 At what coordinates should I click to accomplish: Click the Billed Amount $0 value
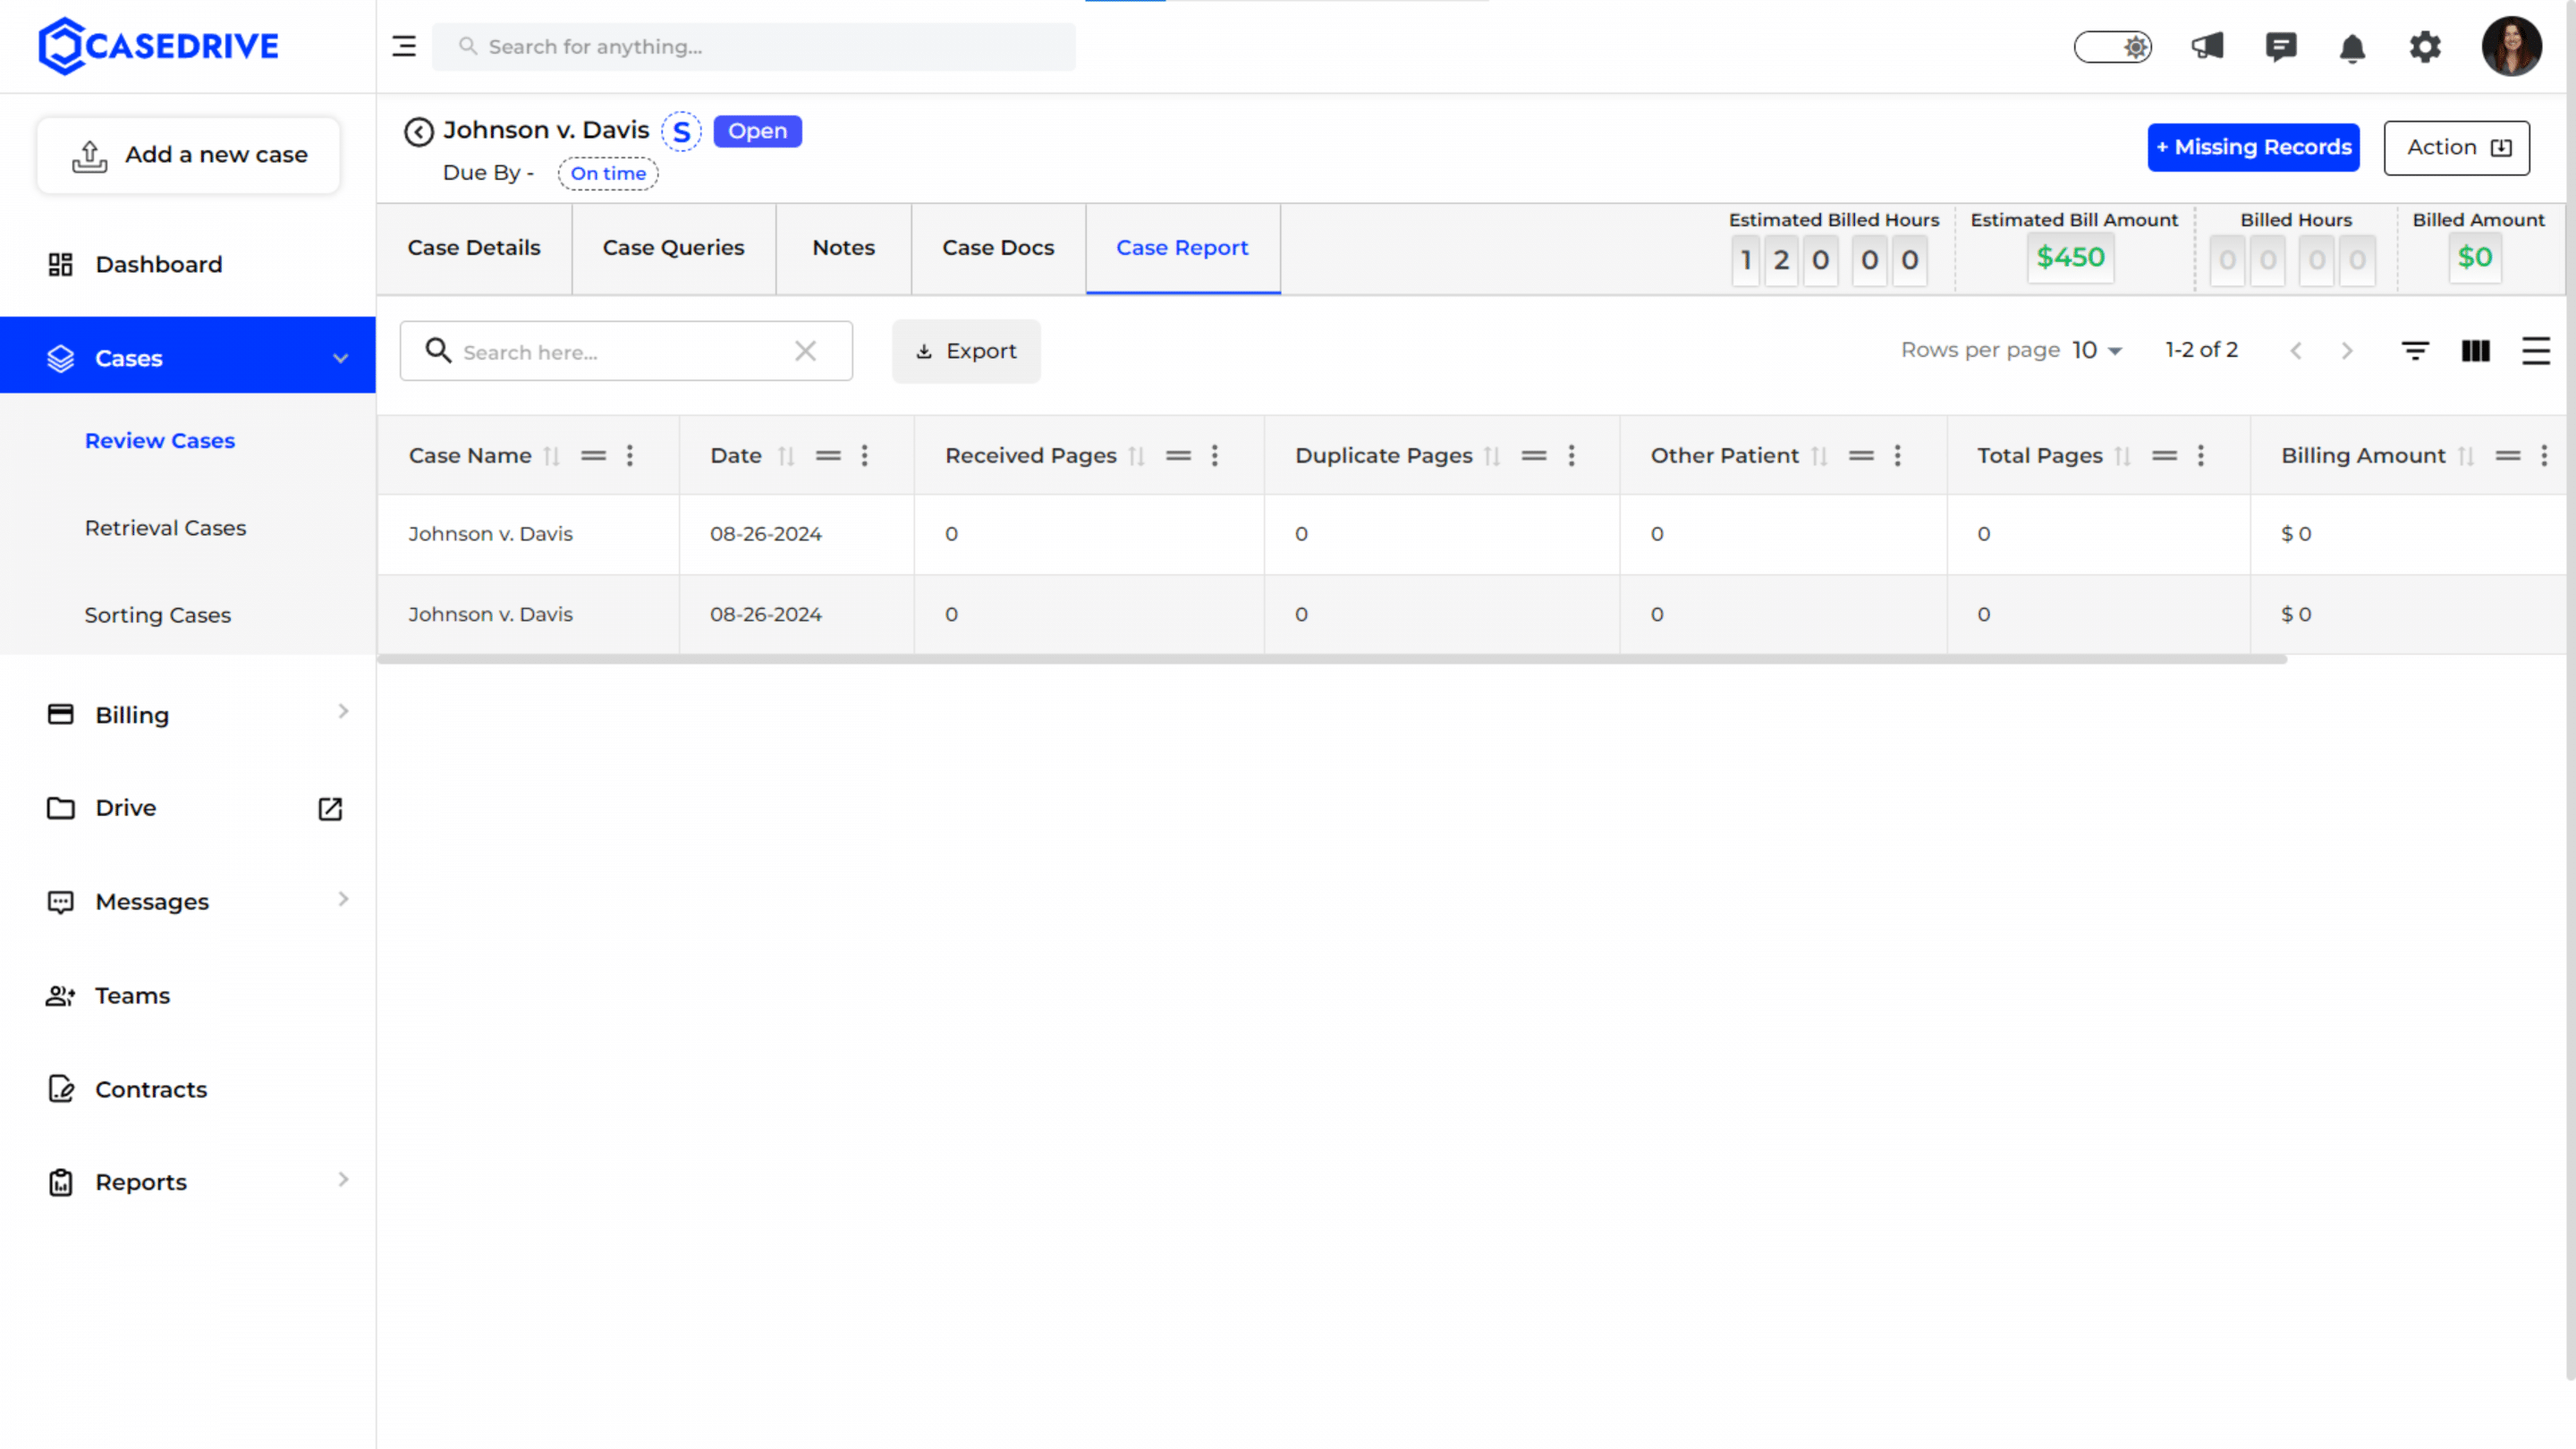2475,258
